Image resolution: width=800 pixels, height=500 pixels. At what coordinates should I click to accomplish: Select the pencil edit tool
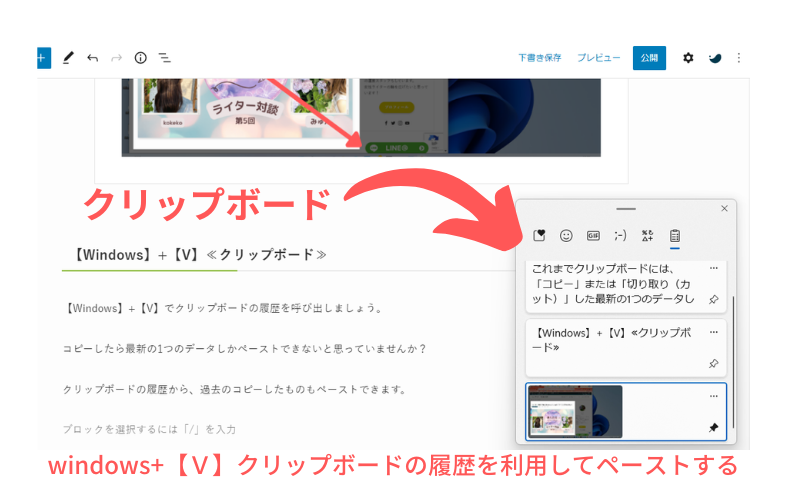tap(68, 58)
